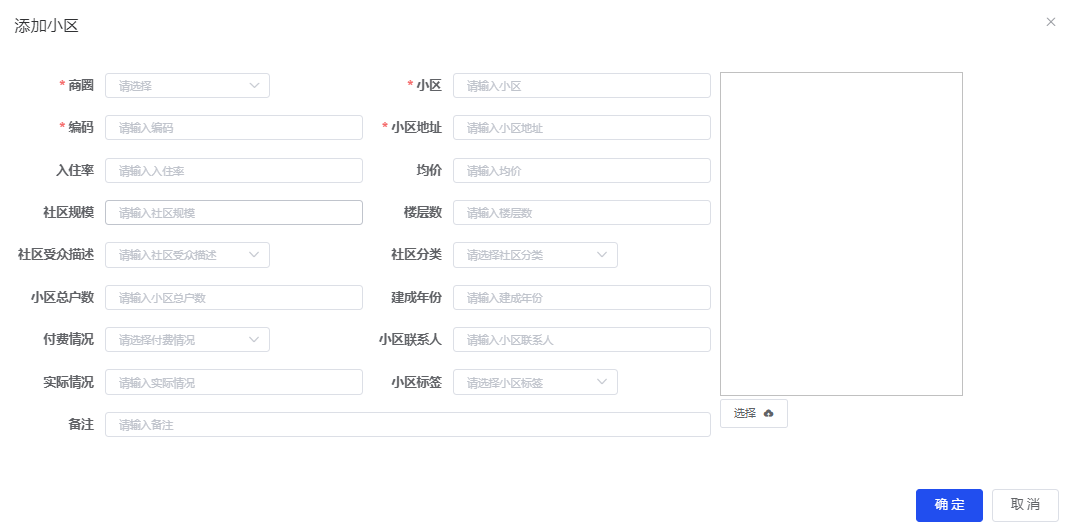The height and width of the screenshot is (532, 1072).
Task: Open the 小区标签 dropdown
Action: (535, 382)
